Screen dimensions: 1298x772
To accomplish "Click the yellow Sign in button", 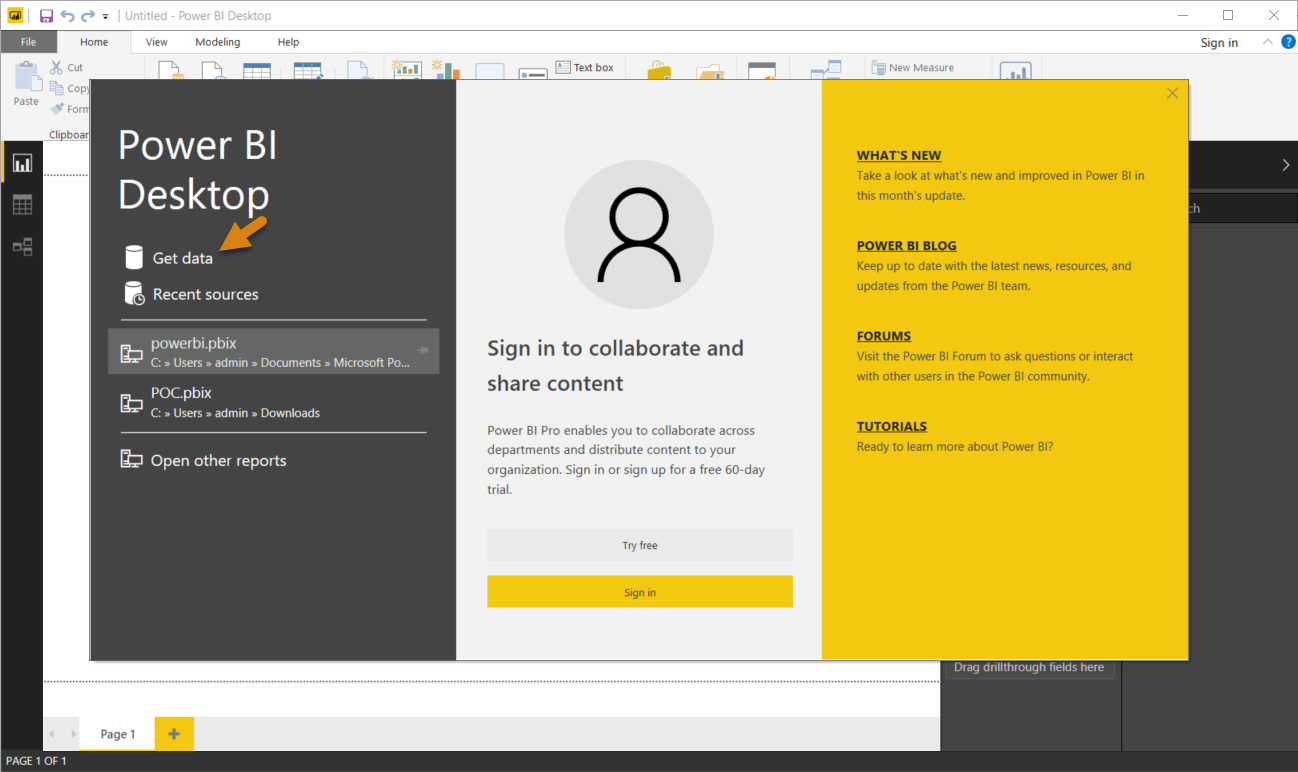I will [640, 592].
